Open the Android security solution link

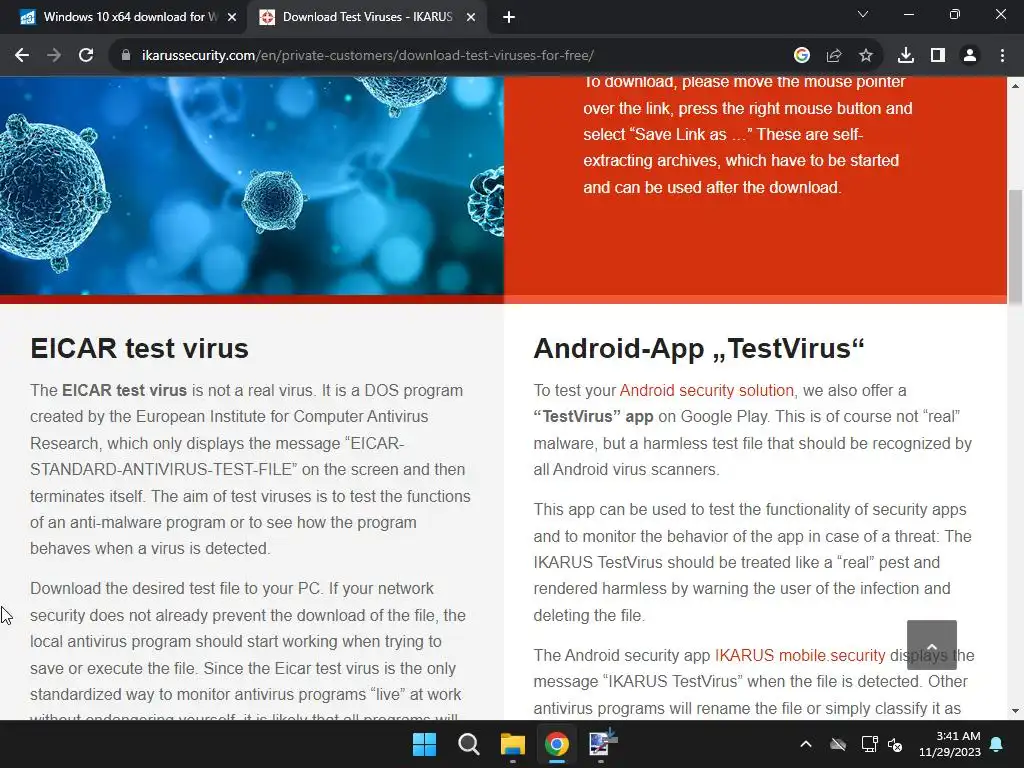coord(707,391)
